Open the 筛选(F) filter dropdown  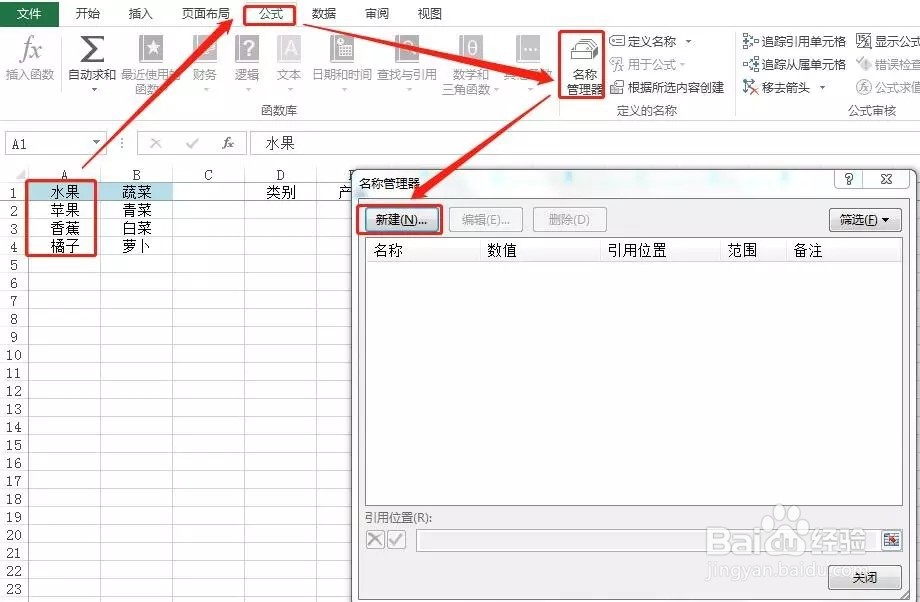coord(863,219)
